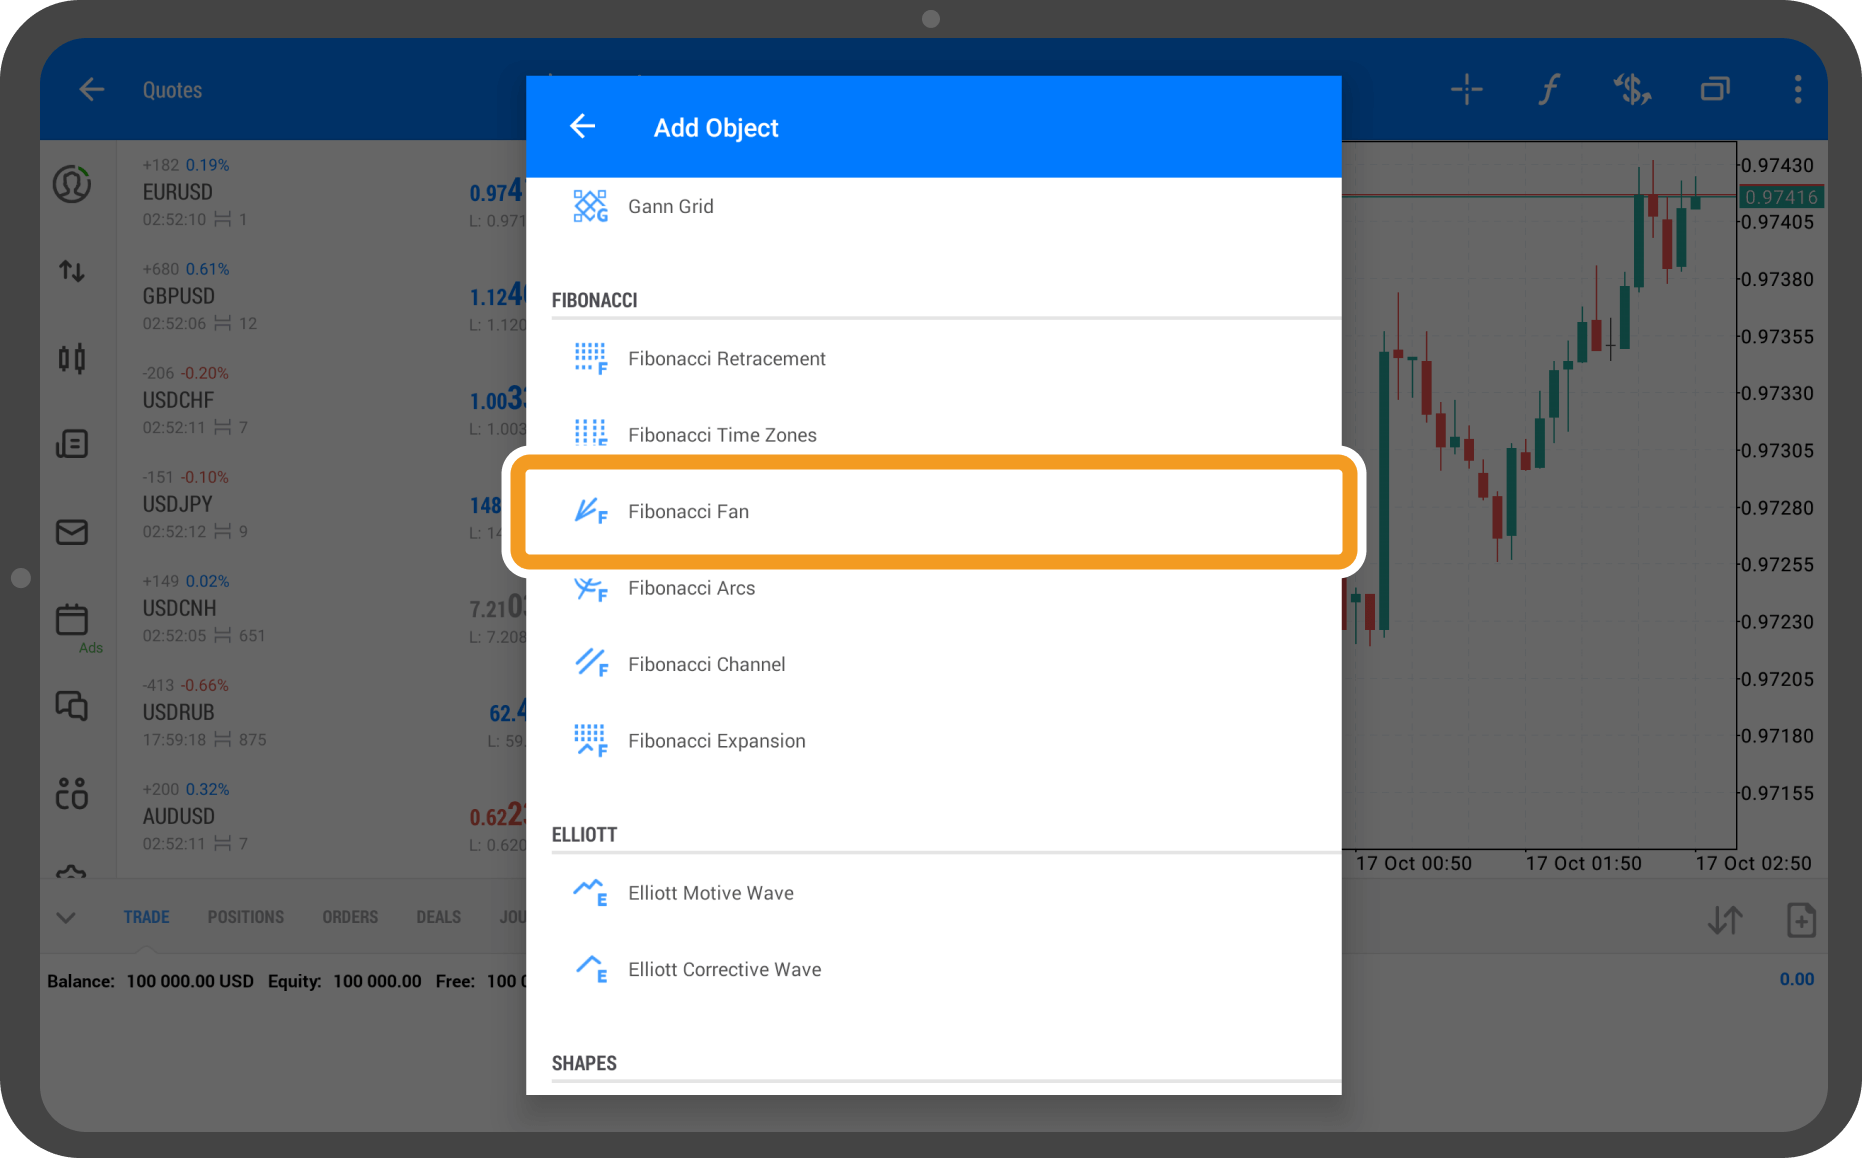Select Elliott Corrective Wave object
This screenshot has height=1158, width=1862.
pos(724,970)
